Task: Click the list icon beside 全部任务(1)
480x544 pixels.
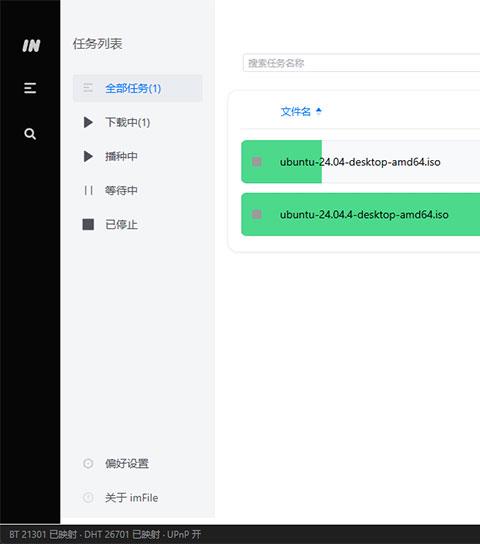Action: 88,88
